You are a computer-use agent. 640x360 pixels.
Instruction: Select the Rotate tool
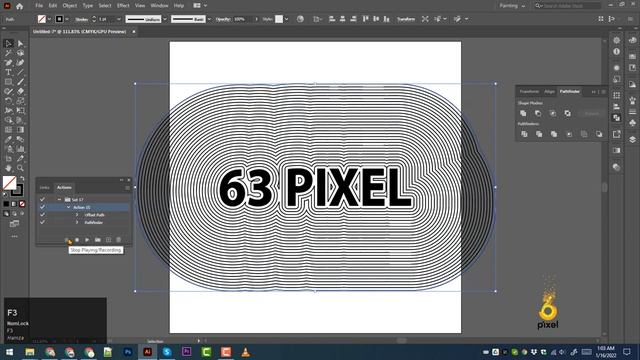tap(8, 101)
